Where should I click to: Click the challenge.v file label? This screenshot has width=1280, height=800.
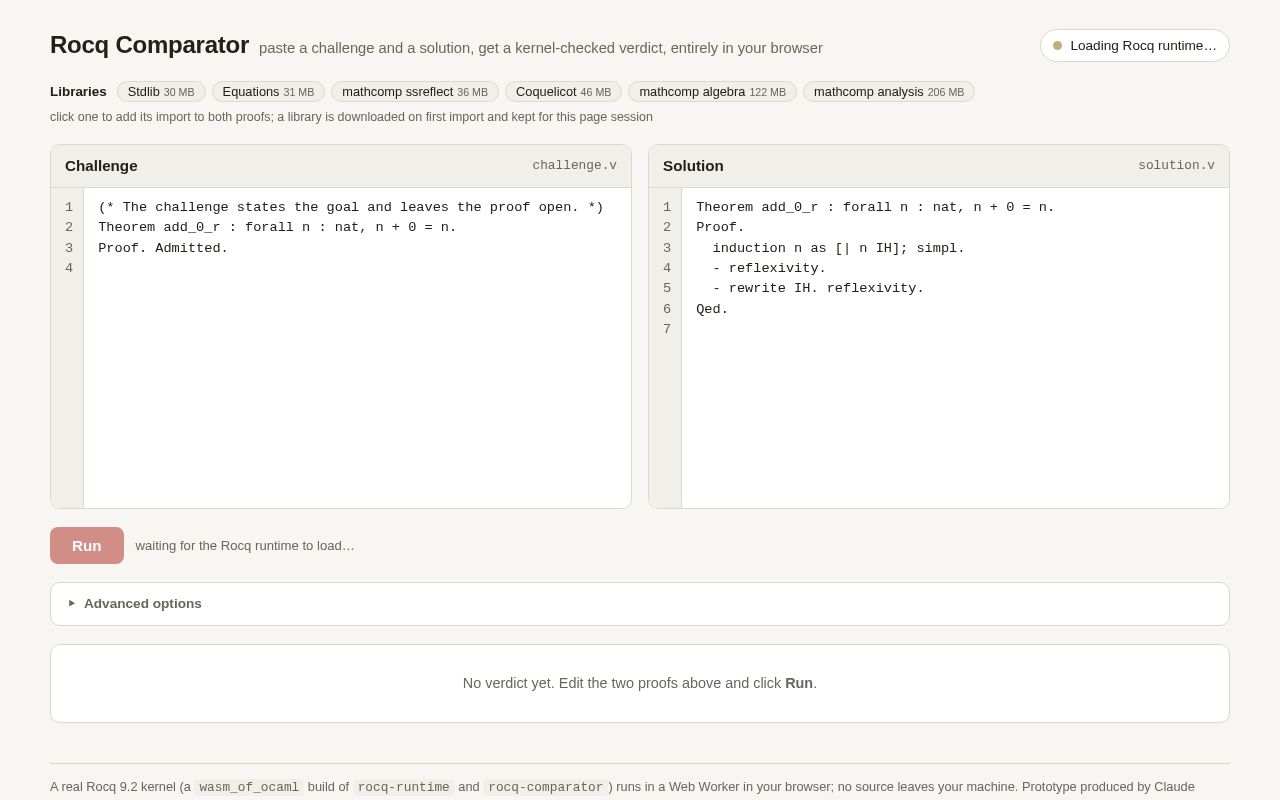coord(574,166)
